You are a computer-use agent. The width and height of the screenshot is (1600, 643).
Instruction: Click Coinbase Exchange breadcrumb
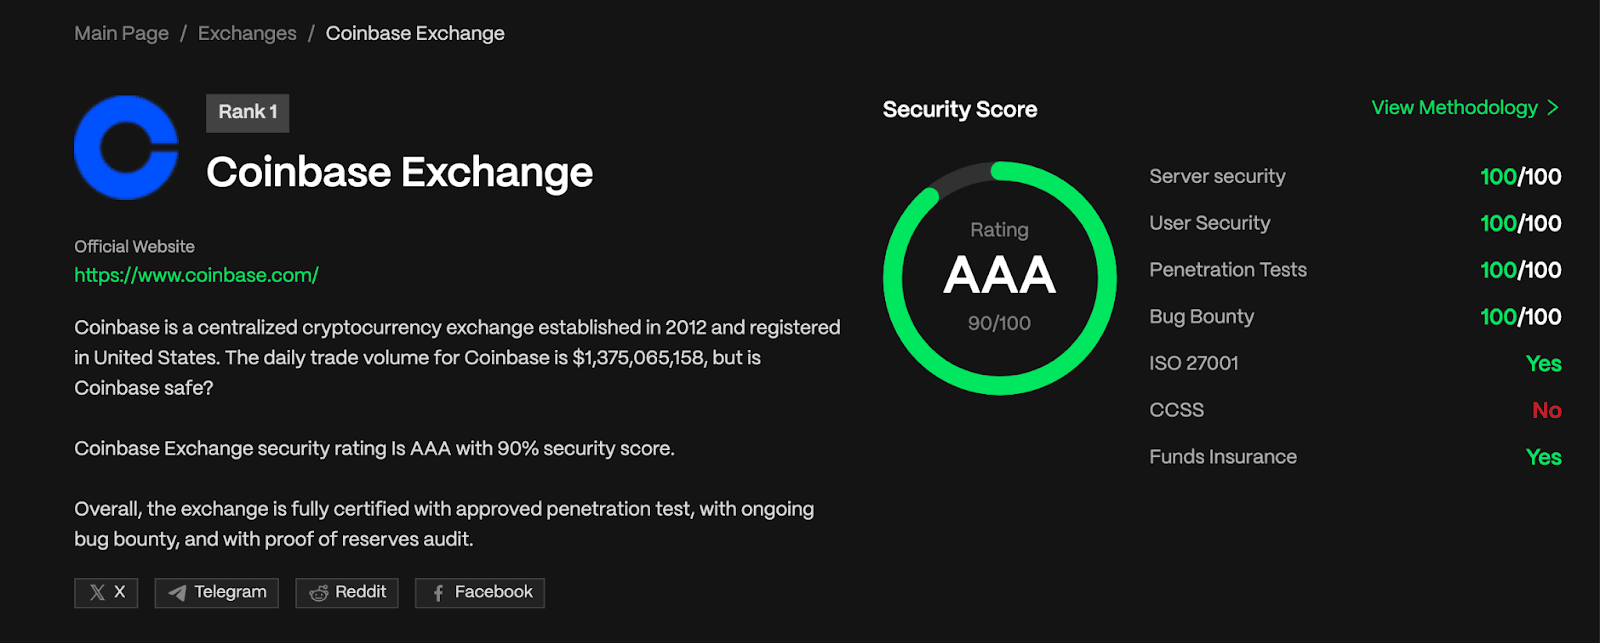point(415,33)
